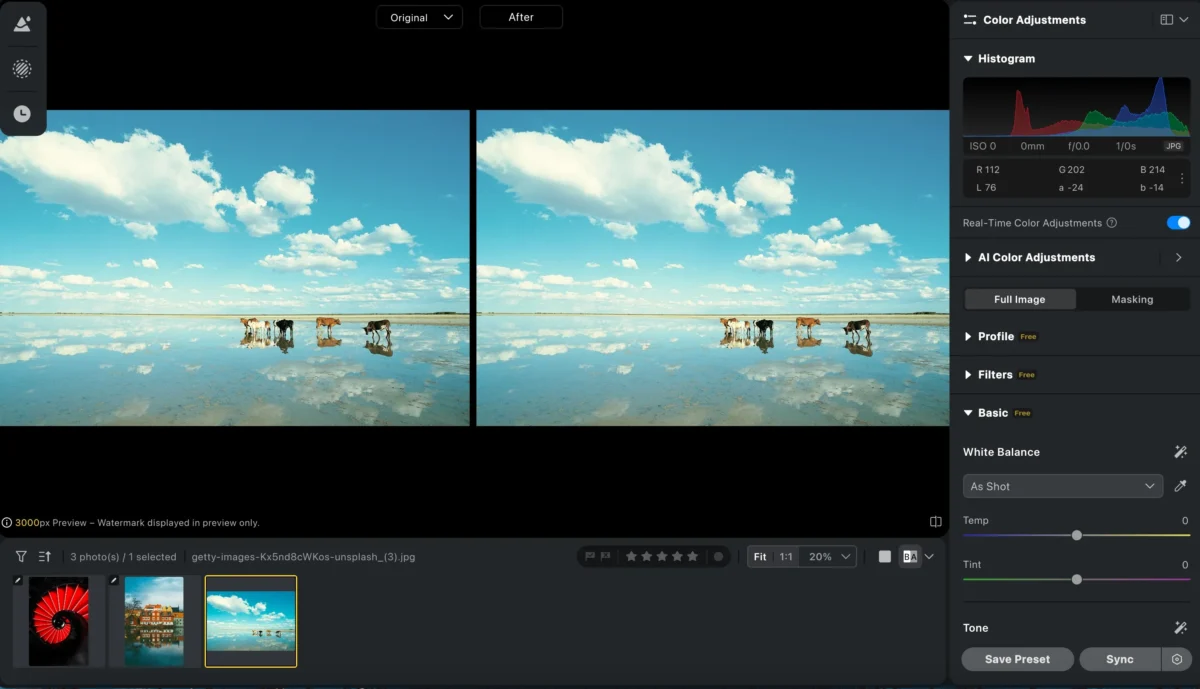Open sync settings hexagon icon
Image resolution: width=1200 pixels, height=689 pixels.
(x=1177, y=659)
